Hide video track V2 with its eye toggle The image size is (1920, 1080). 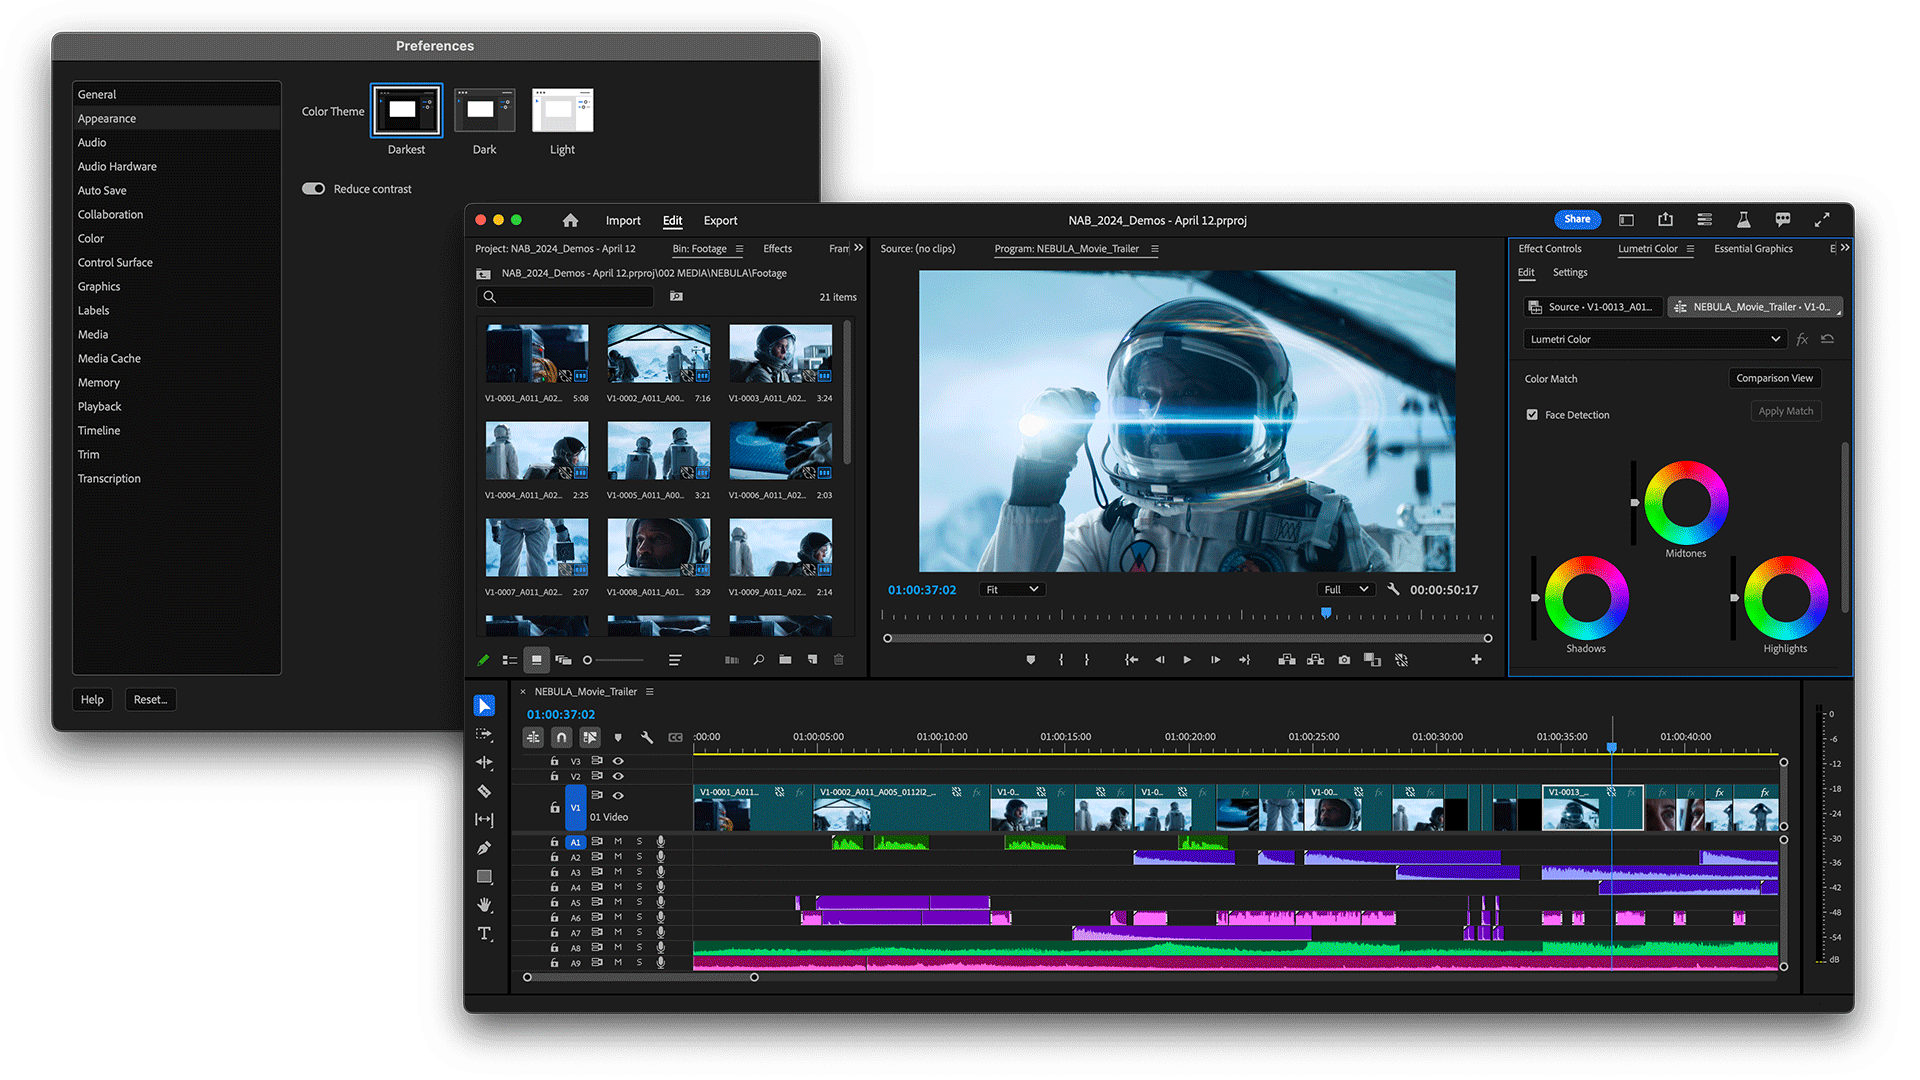pyautogui.click(x=618, y=775)
